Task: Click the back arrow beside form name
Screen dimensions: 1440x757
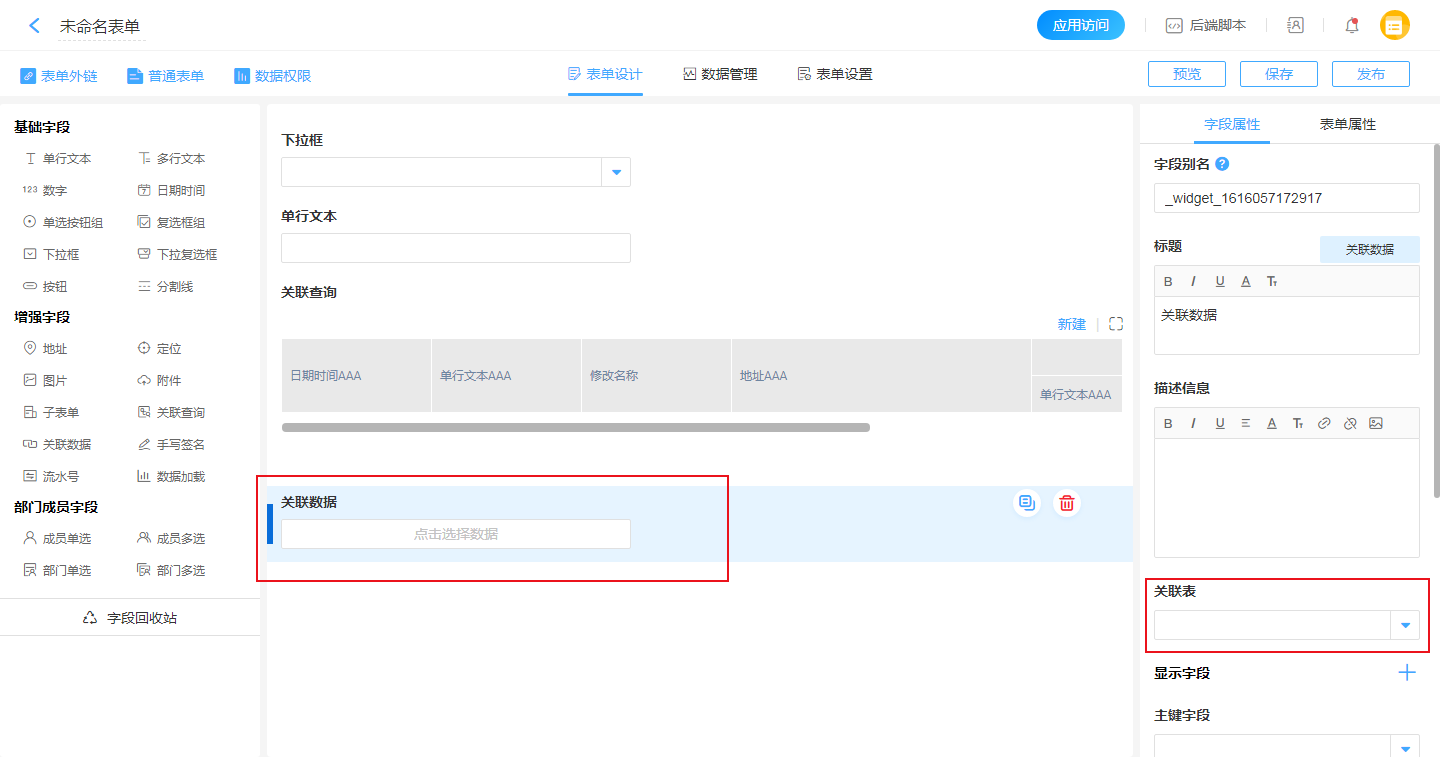Action: click(x=34, y=26)
